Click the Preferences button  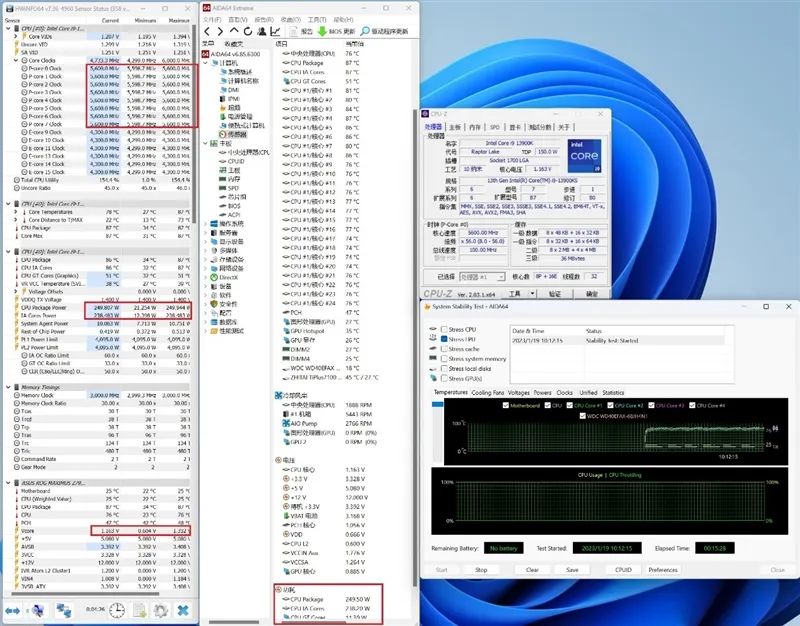click(662, 570)
